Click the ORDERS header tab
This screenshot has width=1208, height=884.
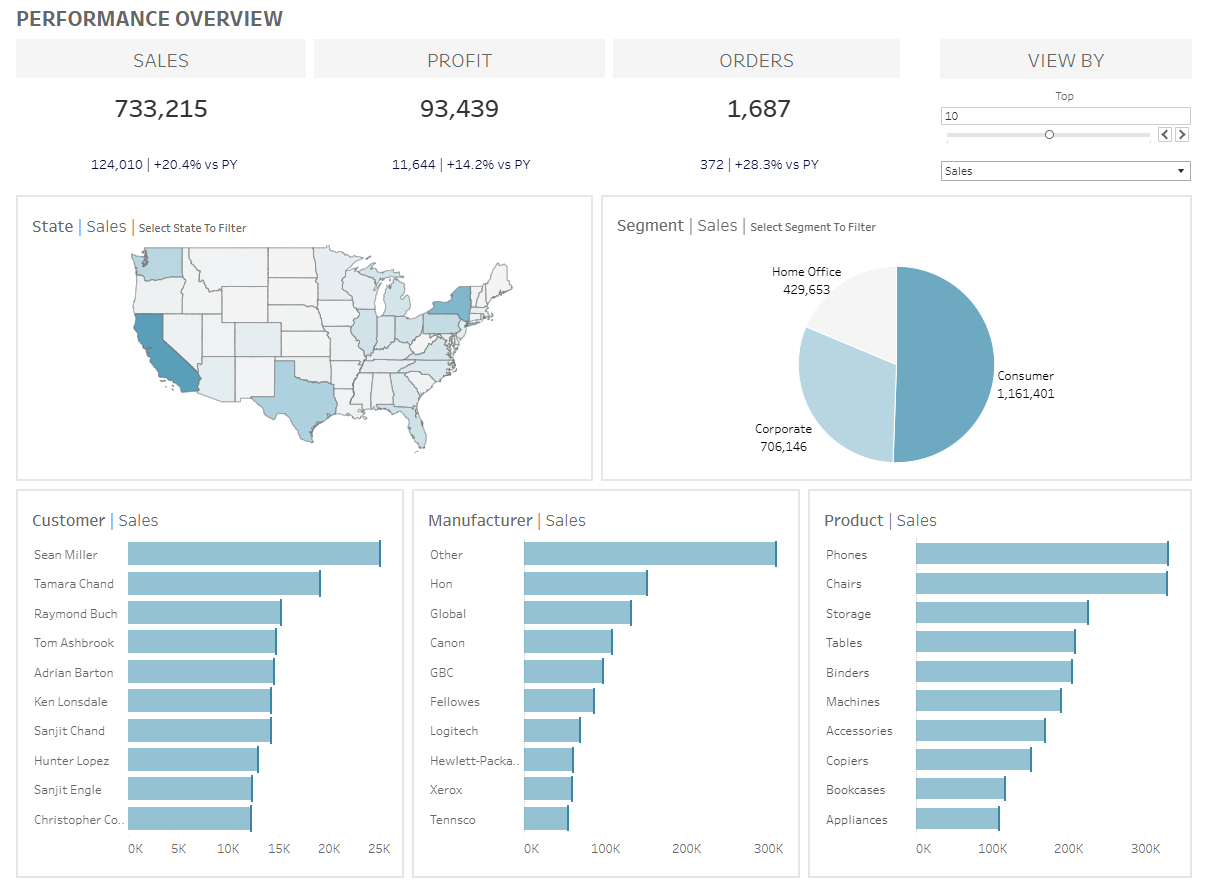click(x=757, y=59)
